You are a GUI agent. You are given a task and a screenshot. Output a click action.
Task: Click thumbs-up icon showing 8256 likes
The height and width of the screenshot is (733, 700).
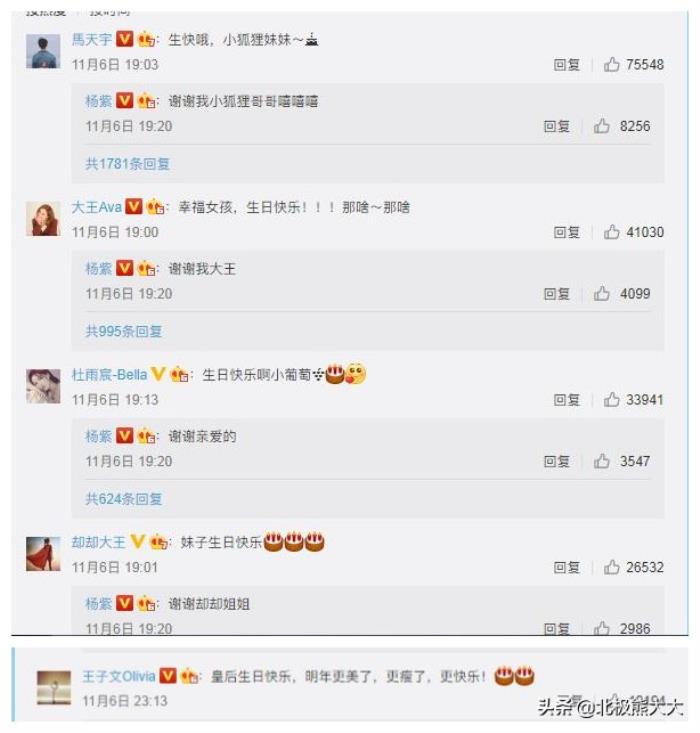(x=601, y=126)
